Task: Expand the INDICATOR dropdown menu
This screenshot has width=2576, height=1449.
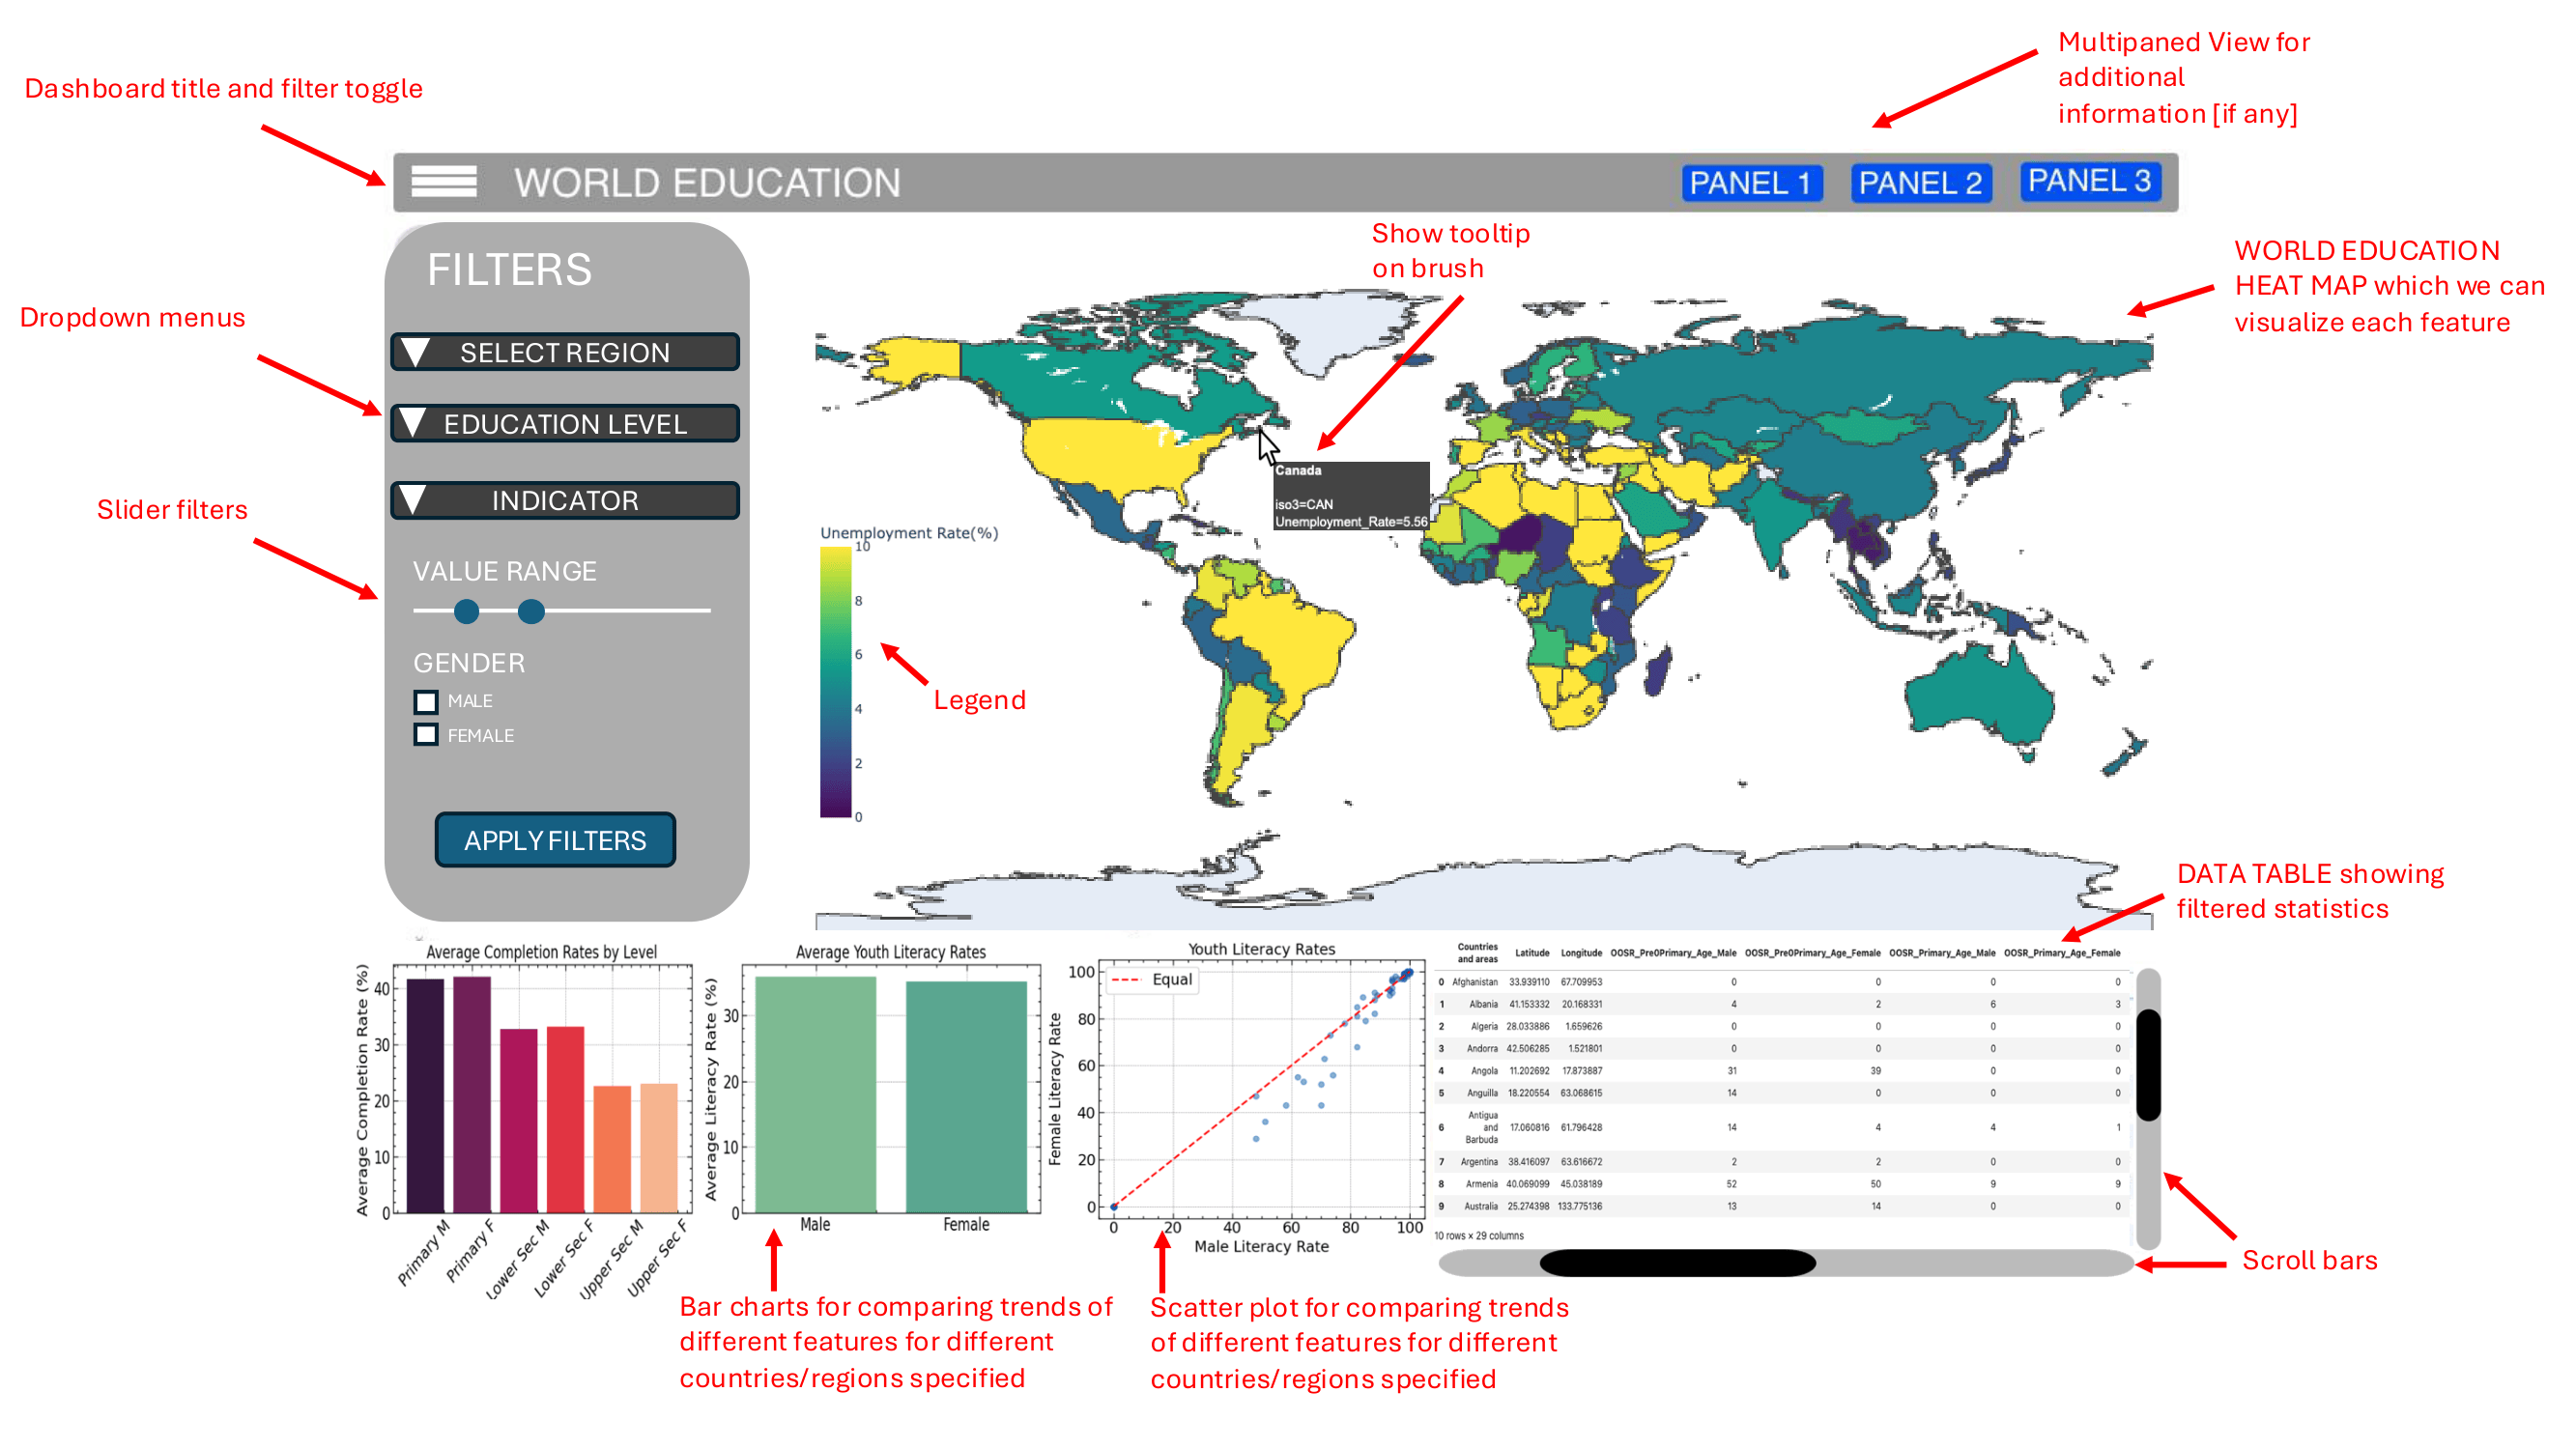Action: (565, 500)
